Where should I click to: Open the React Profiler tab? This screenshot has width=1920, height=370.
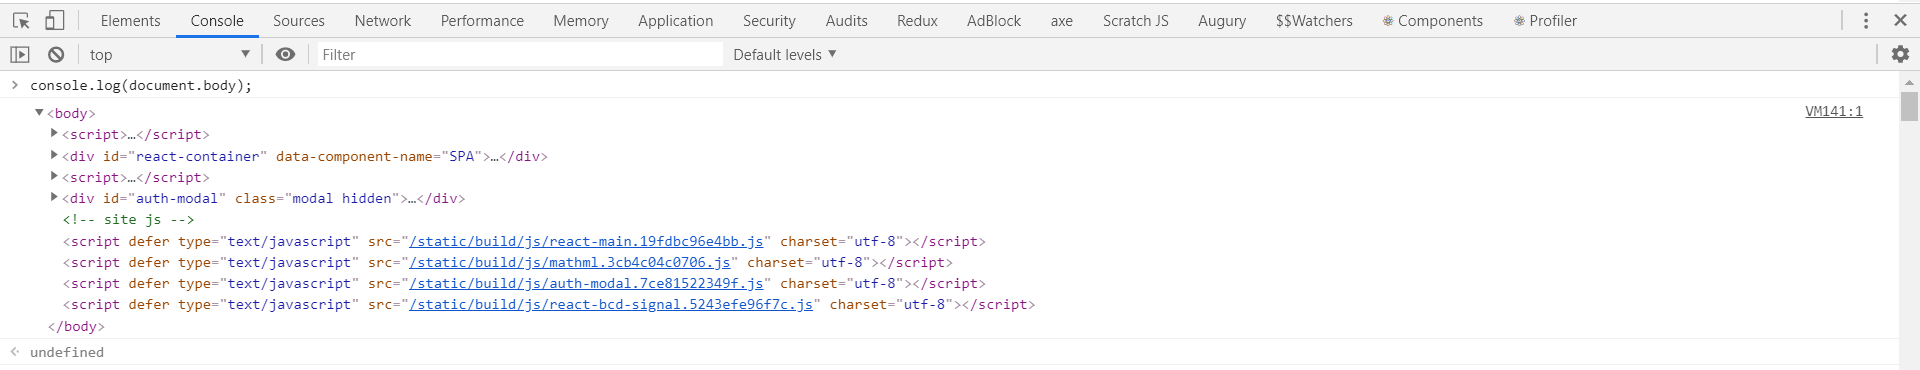[1545, 20]
